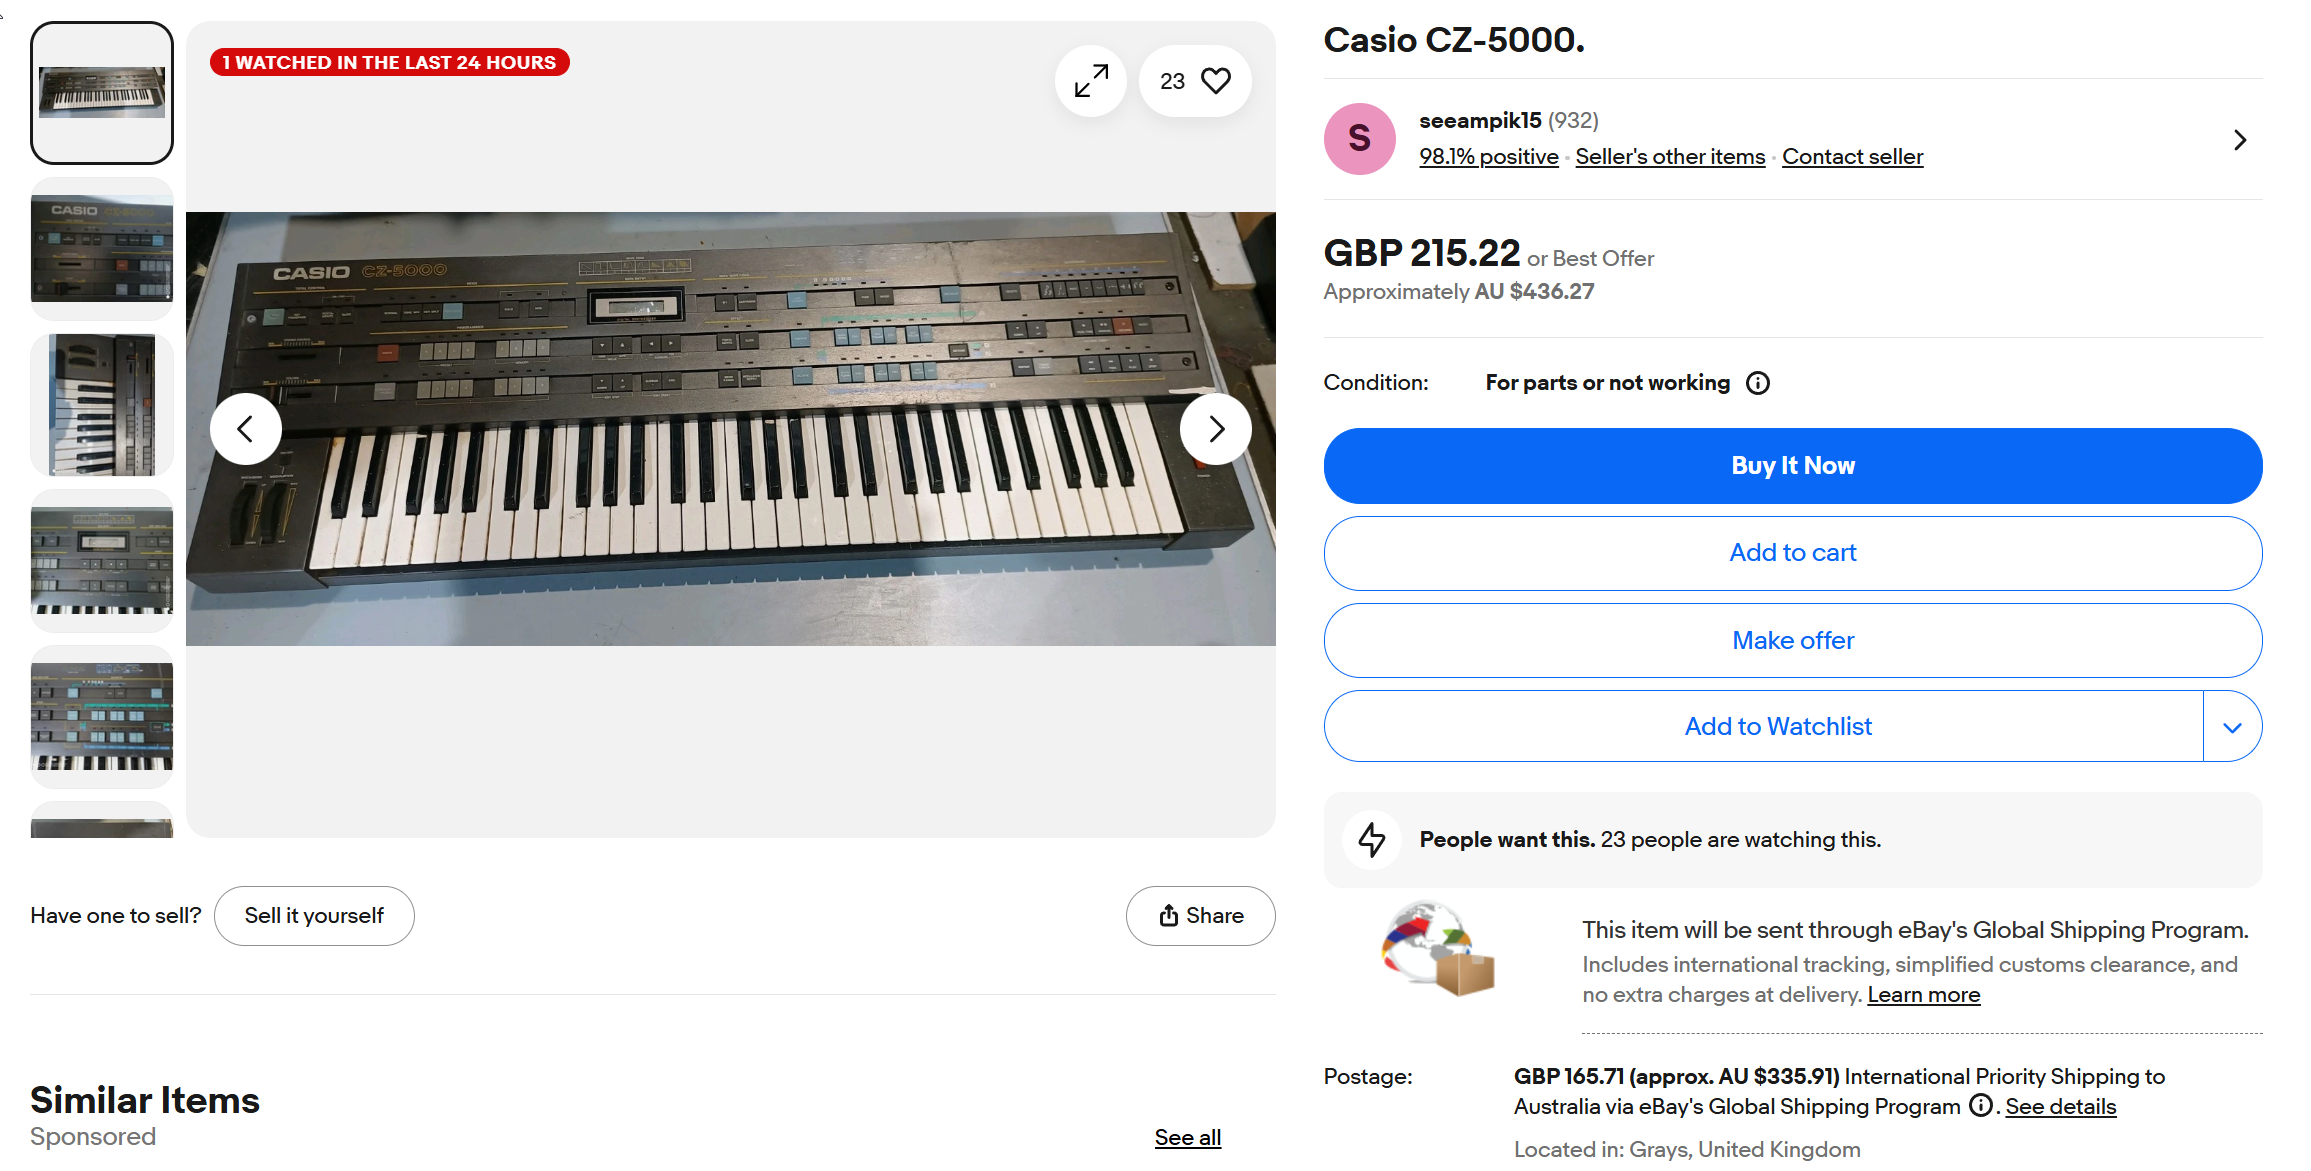Make an offer on the Casio CZ-5000
2311x1171 pixels.
(1792, 641)
